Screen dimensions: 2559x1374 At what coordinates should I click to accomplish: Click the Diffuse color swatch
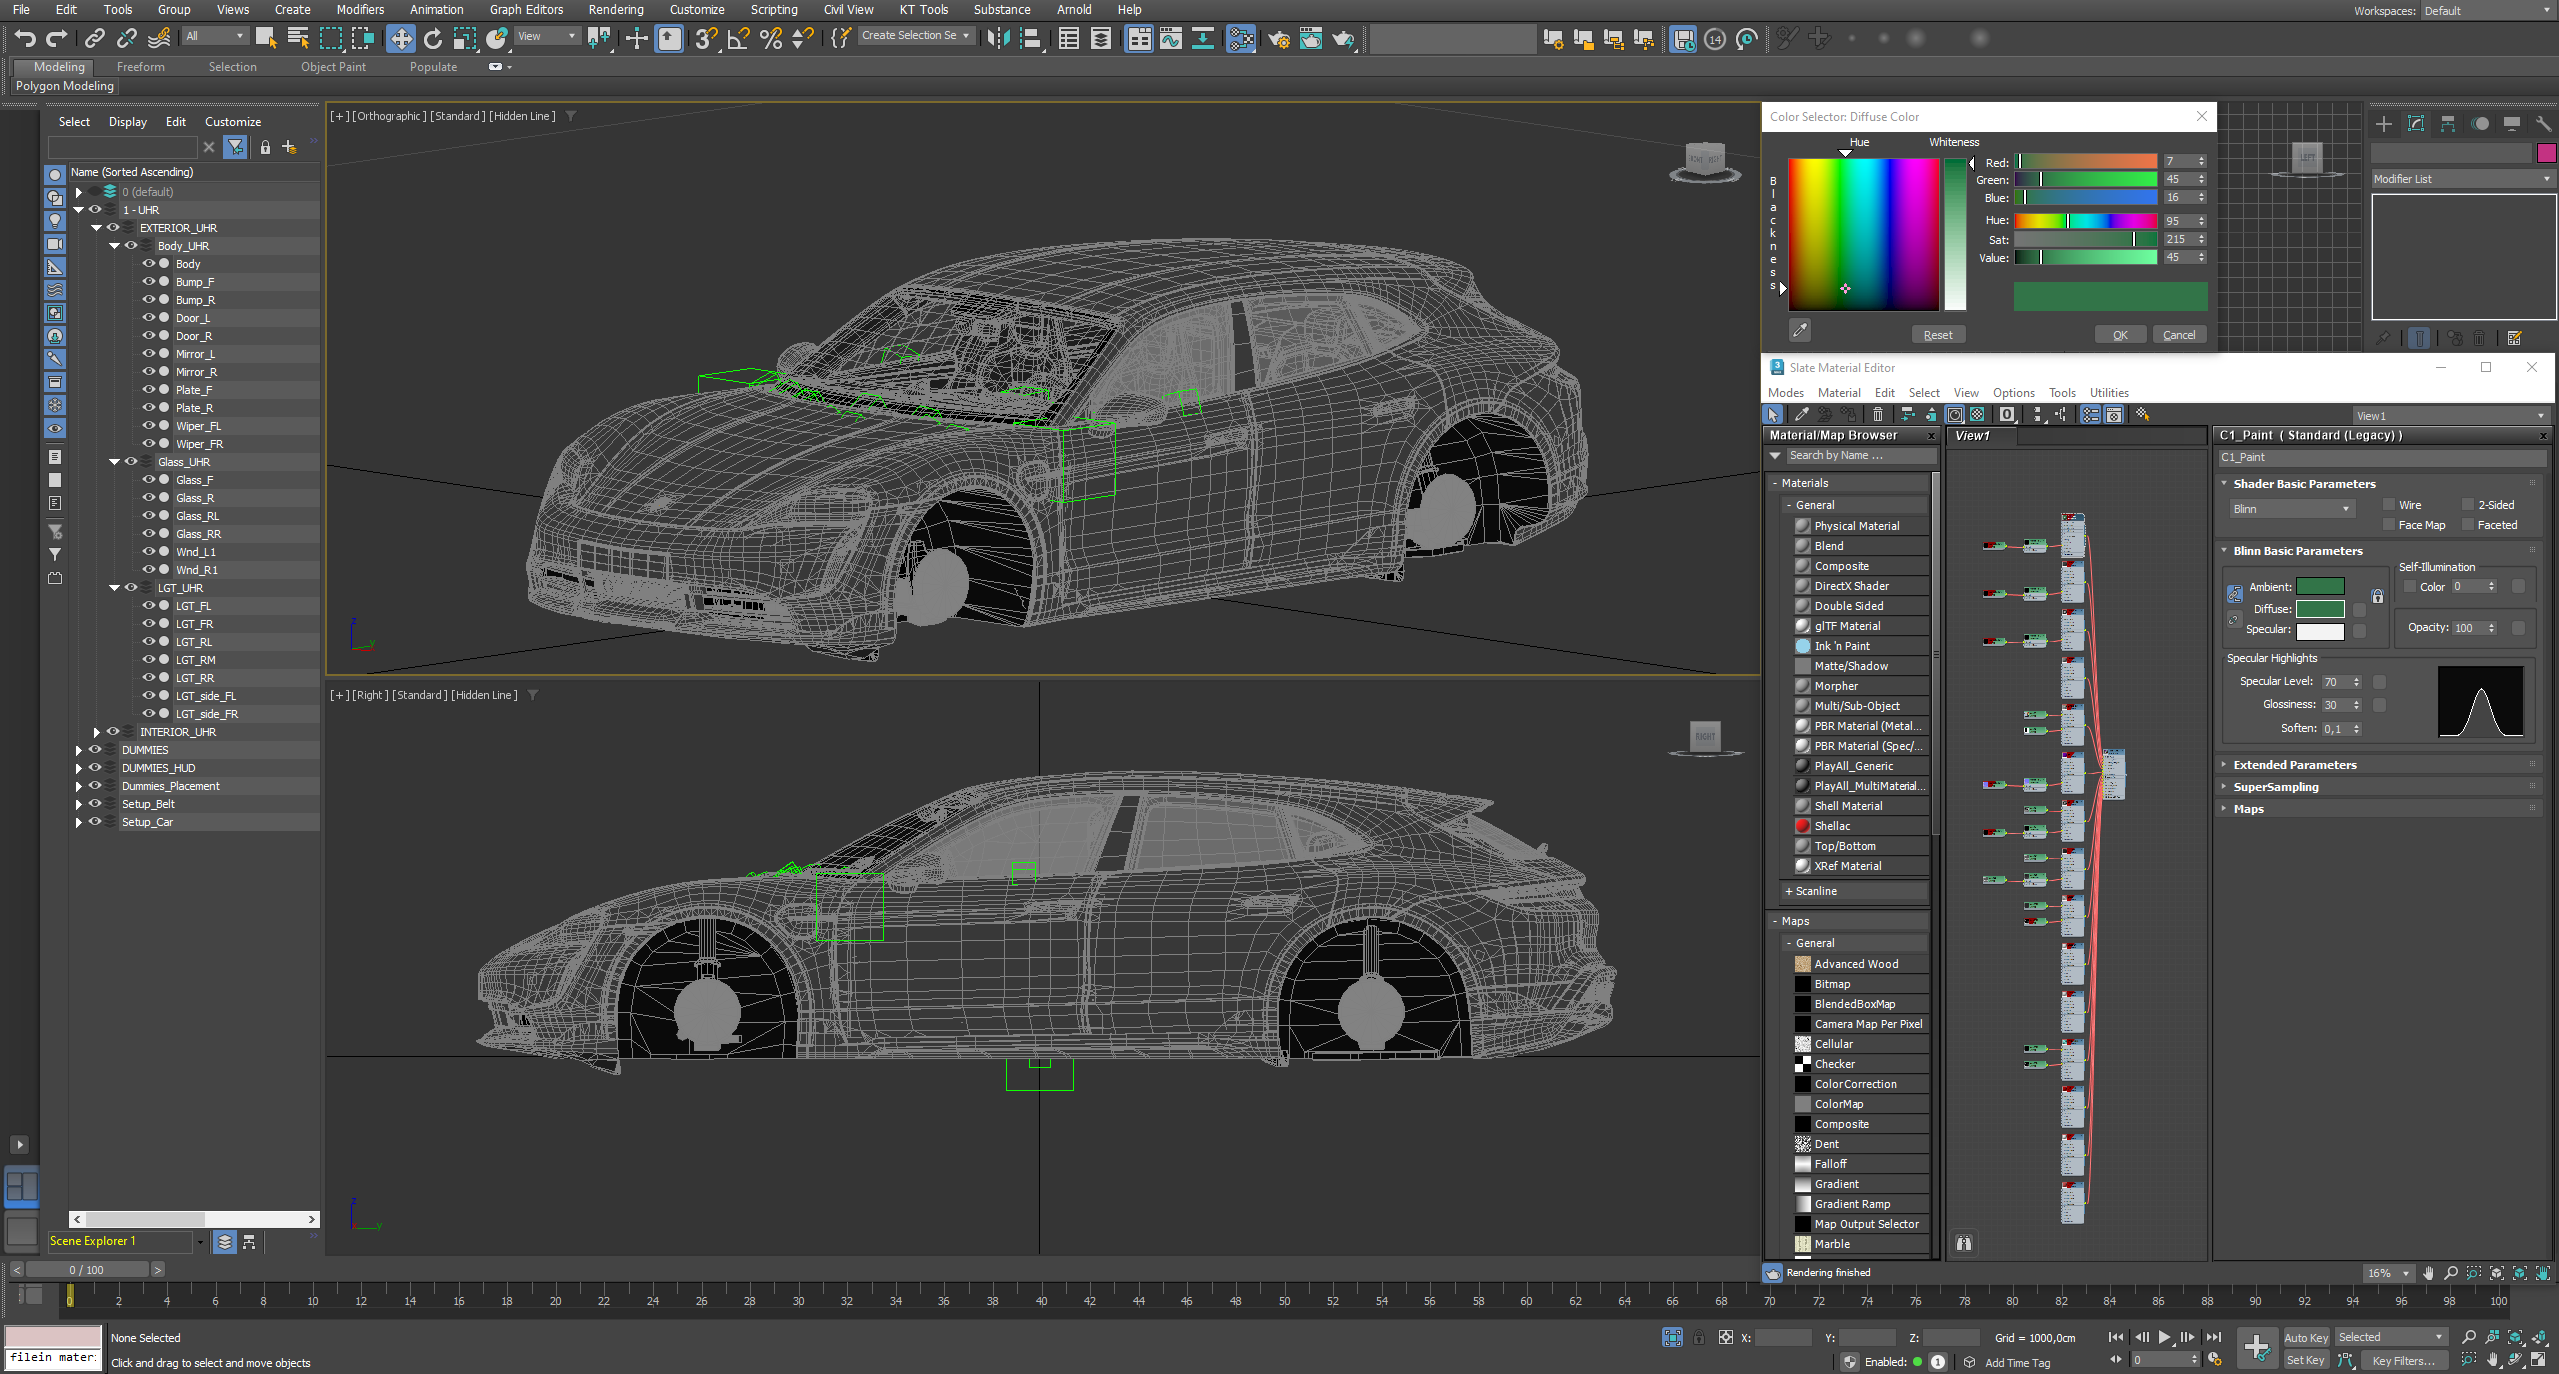click(x=2319, y=609)
